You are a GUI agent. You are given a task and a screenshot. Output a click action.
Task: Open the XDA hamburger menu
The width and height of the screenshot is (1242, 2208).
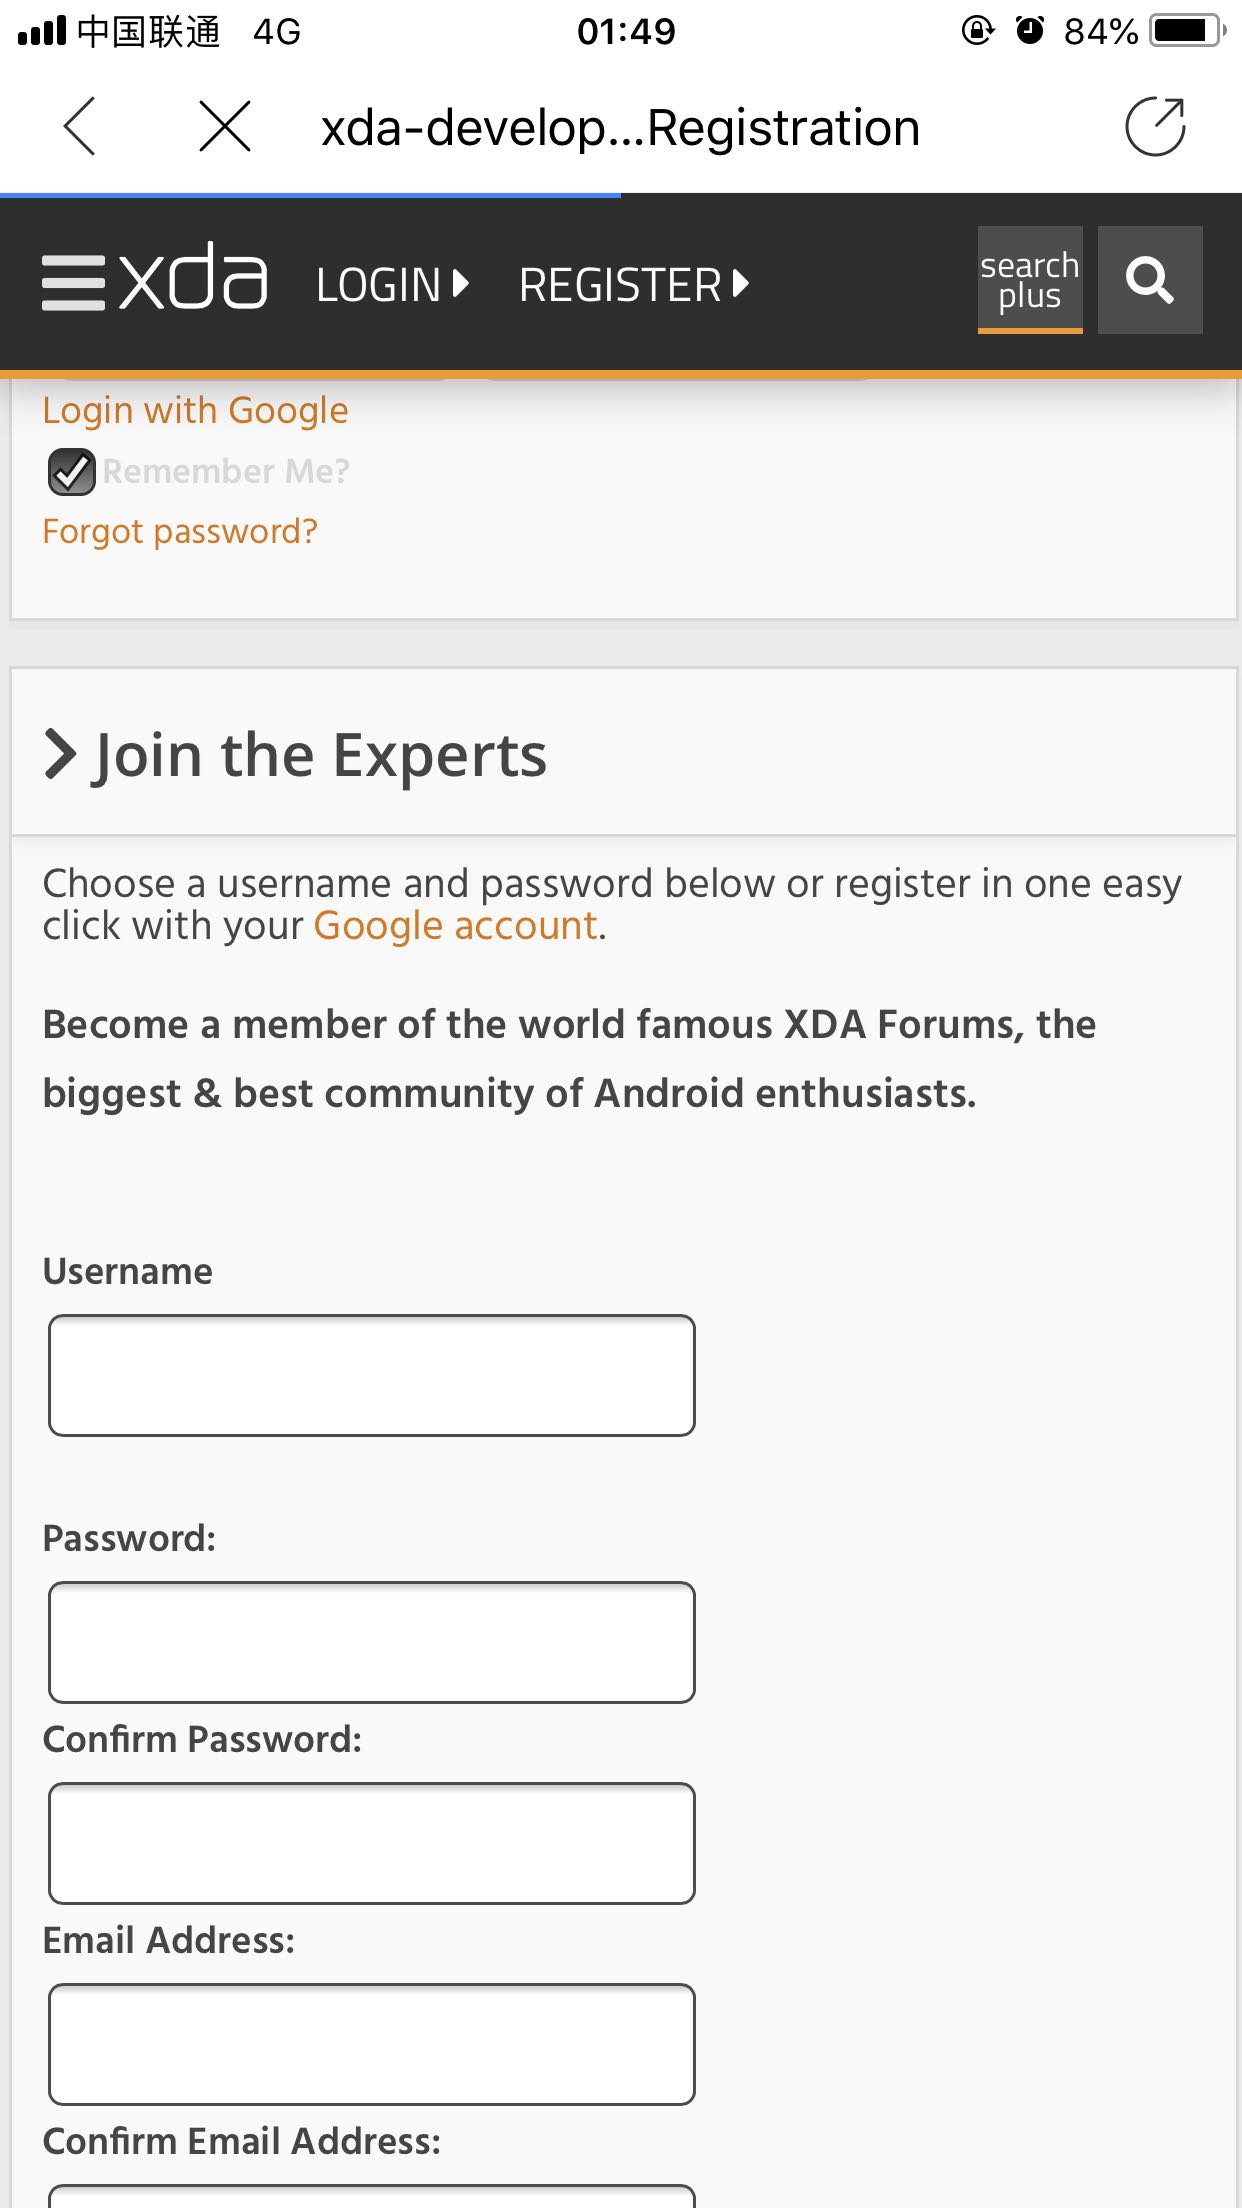[73, 283]
